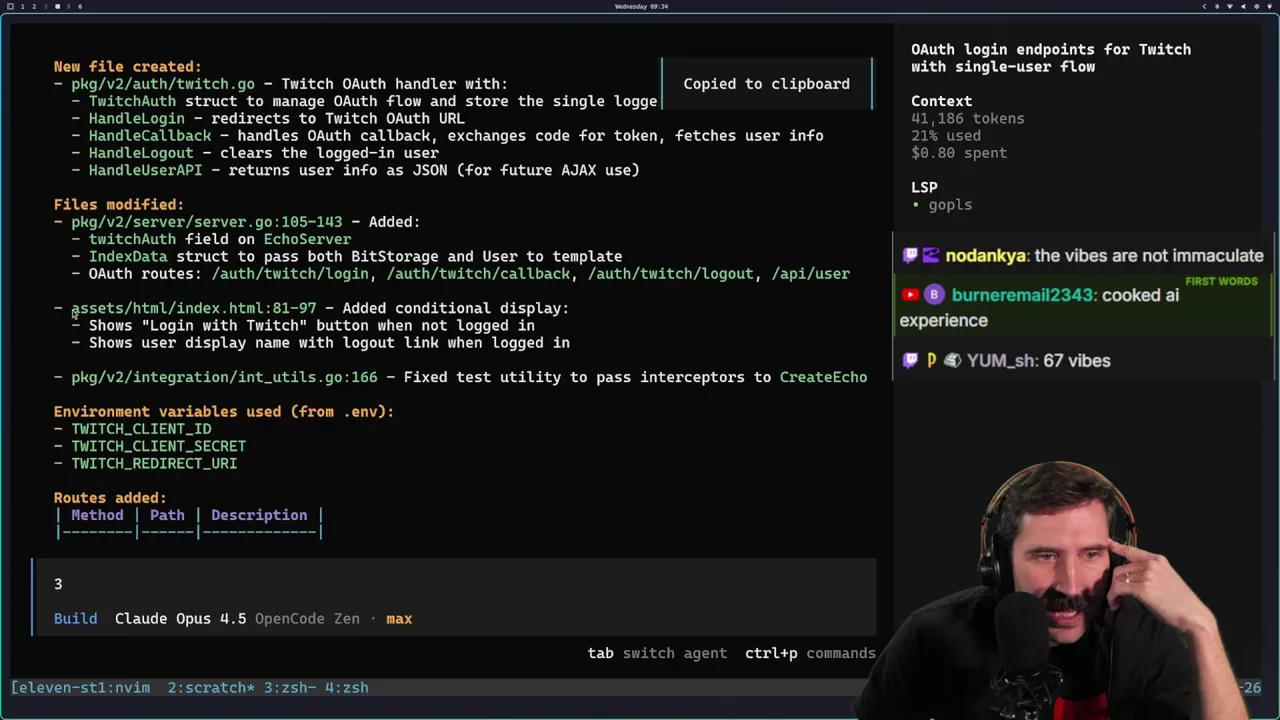Click the tray expand chevron in top bar
Screen dimensions: 1280x720
click(1204, 6)
